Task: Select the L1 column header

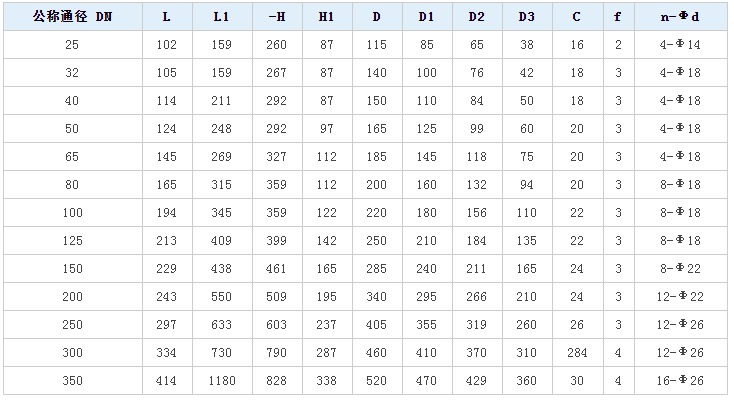Action: click(x=222, y=17)
